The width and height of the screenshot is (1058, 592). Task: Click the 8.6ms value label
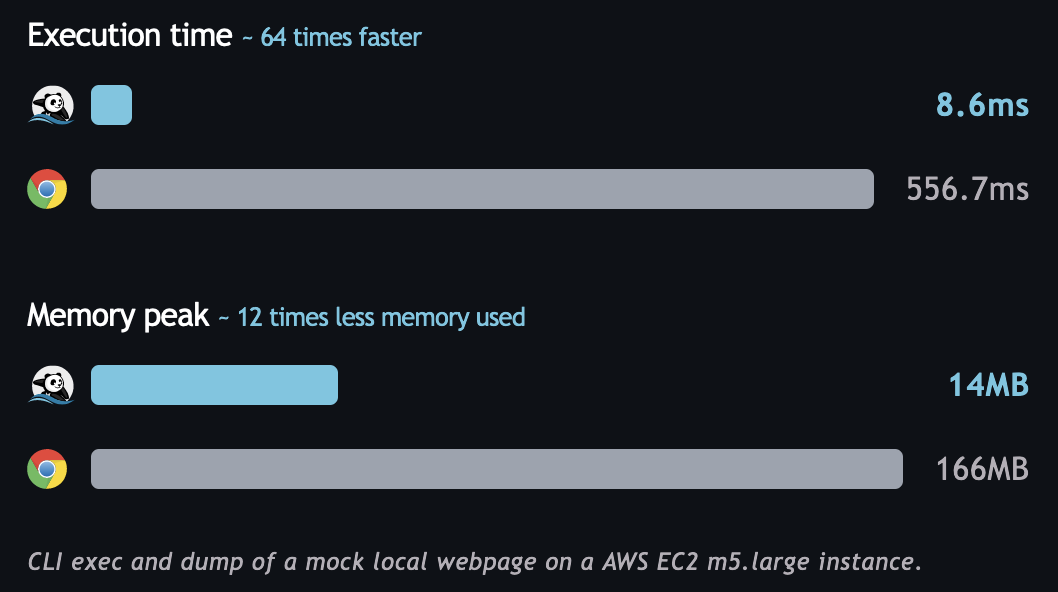coord(982,105)
